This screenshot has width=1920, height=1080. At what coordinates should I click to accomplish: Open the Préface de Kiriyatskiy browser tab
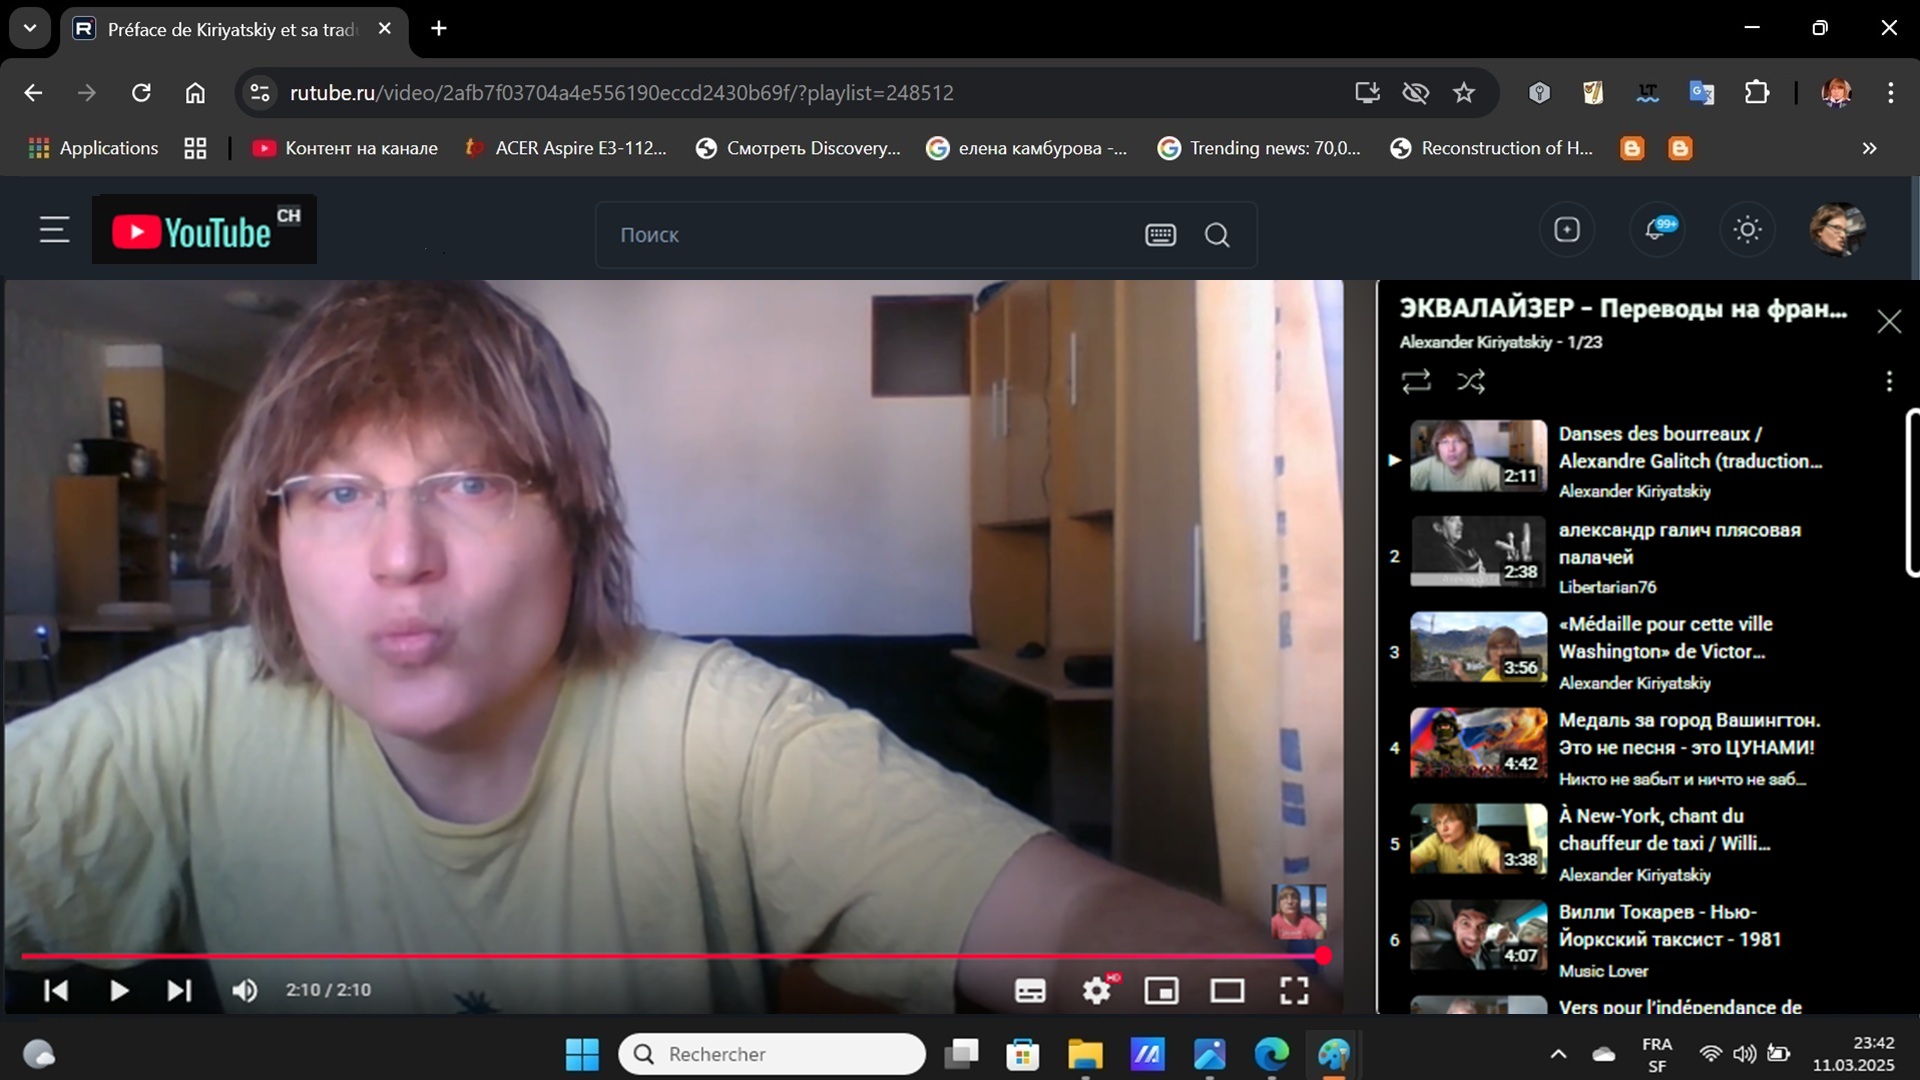pyautogui.click(x=232, y=29)
